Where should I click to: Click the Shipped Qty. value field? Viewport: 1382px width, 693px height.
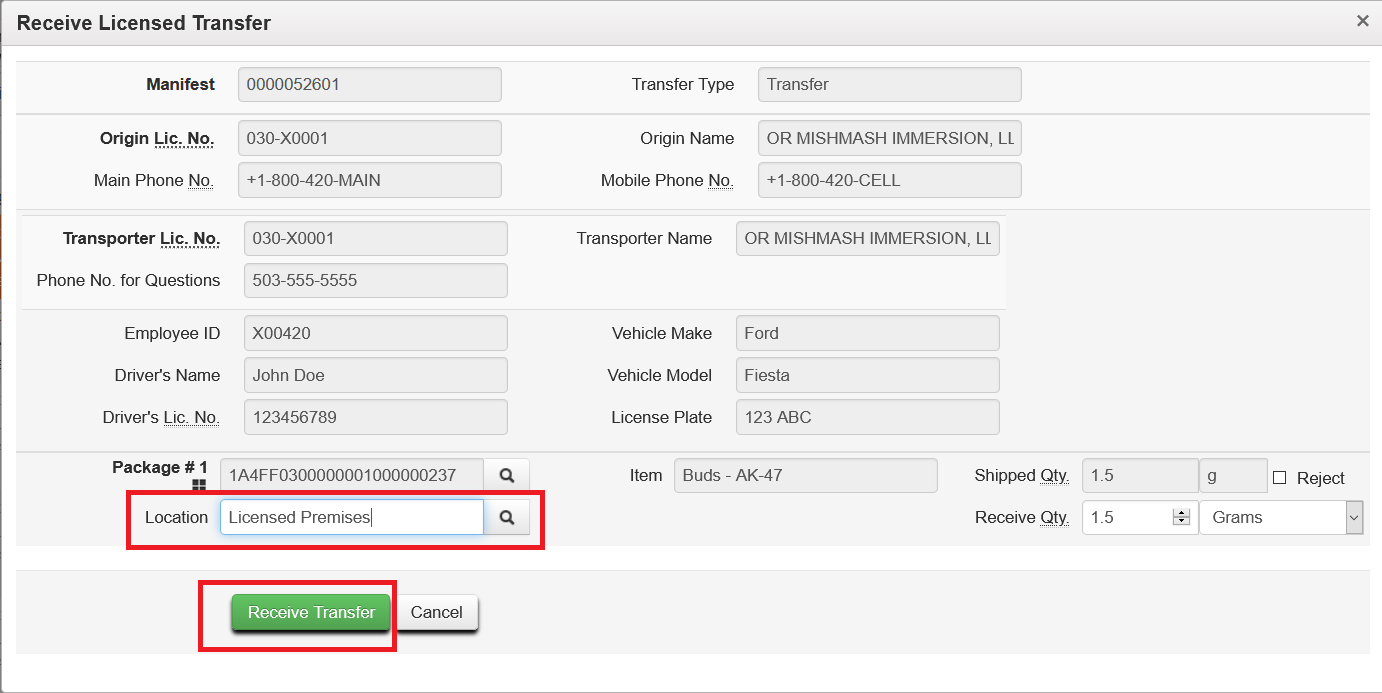(1140, 475)
